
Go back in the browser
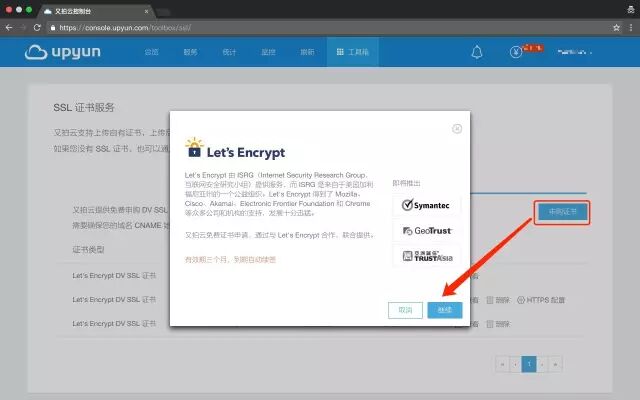[x=9, y=28]
